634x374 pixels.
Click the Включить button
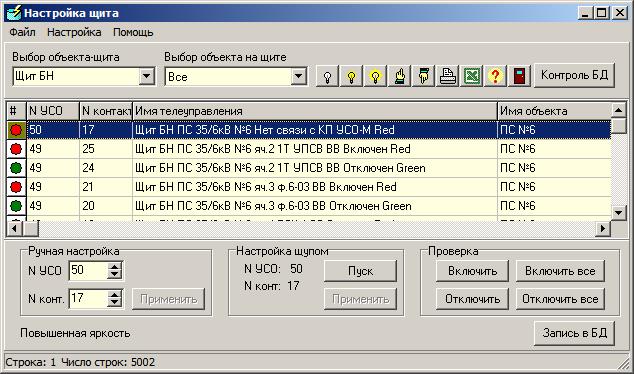coord(472,271)
